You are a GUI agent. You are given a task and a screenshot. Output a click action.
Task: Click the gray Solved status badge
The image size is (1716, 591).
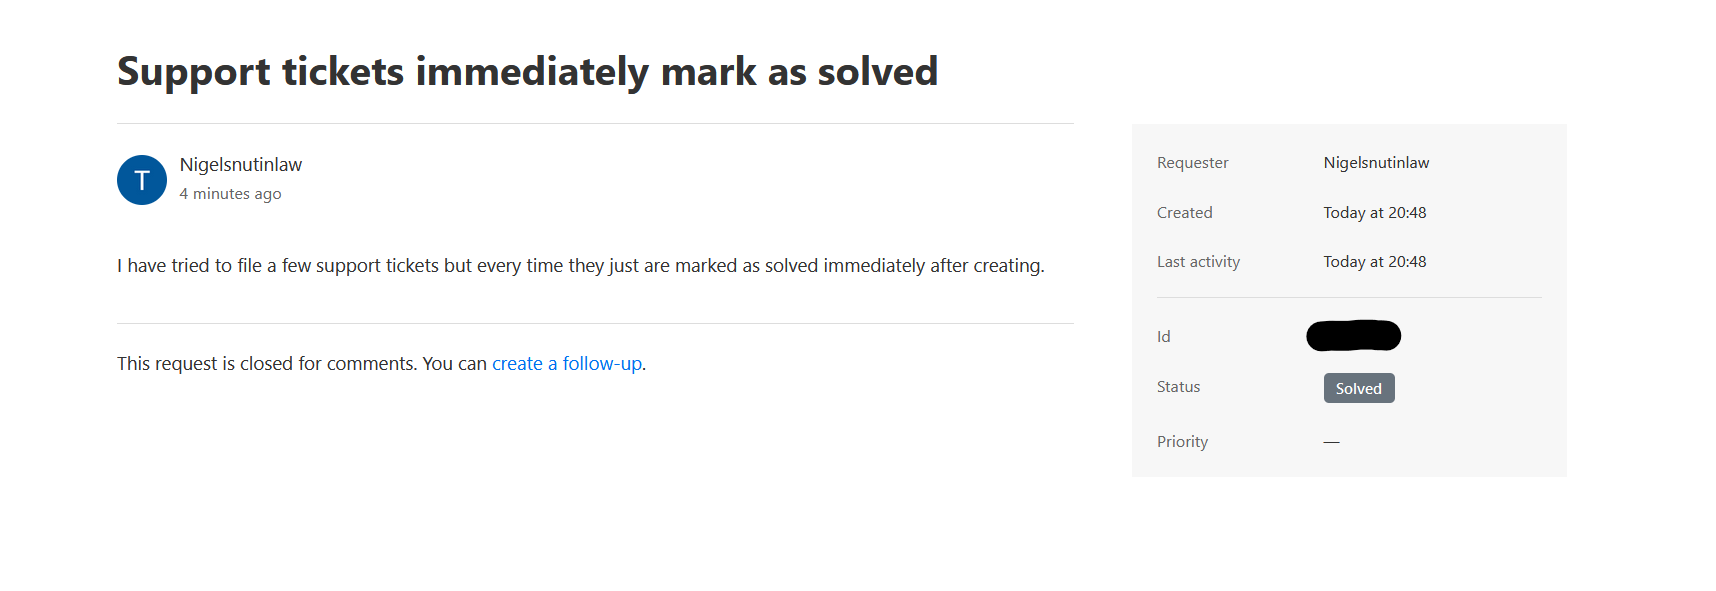click(1358, 388)
